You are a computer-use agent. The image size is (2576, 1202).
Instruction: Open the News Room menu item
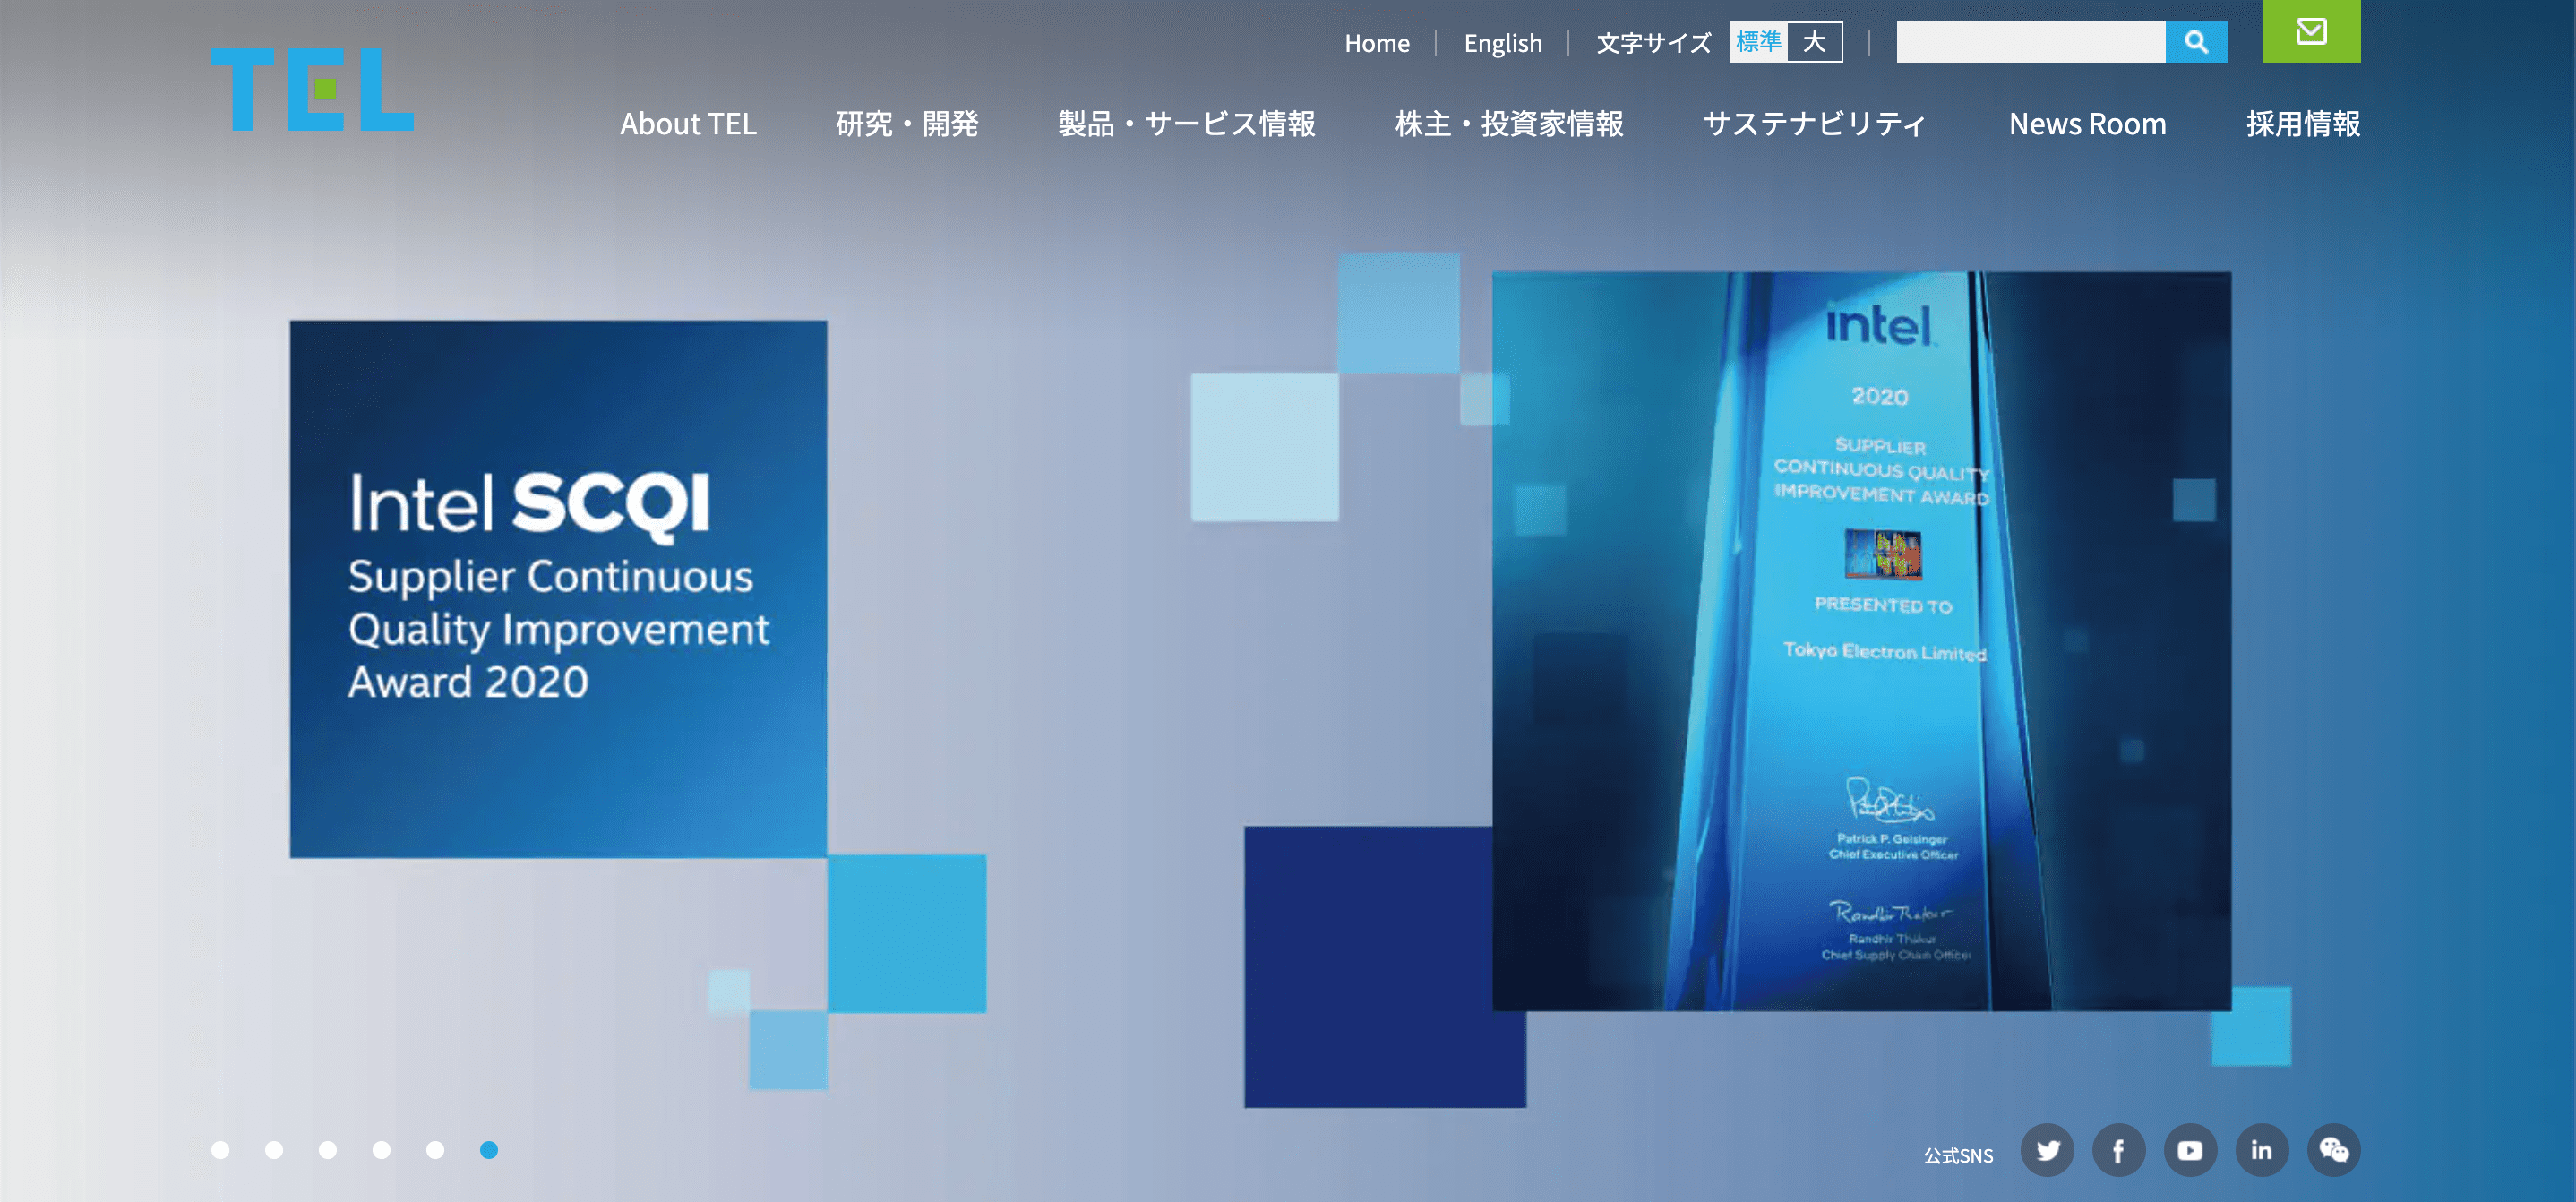pyautogui.click(x=2087, y=124)
